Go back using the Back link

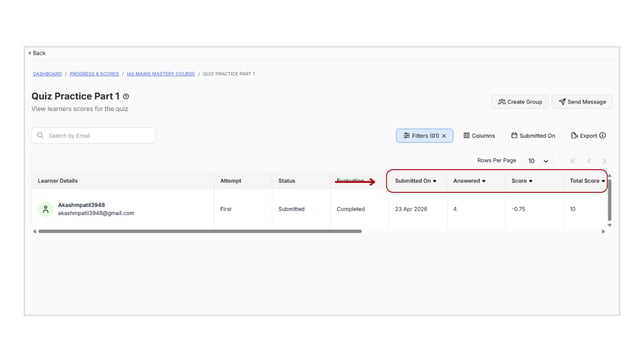37,53
